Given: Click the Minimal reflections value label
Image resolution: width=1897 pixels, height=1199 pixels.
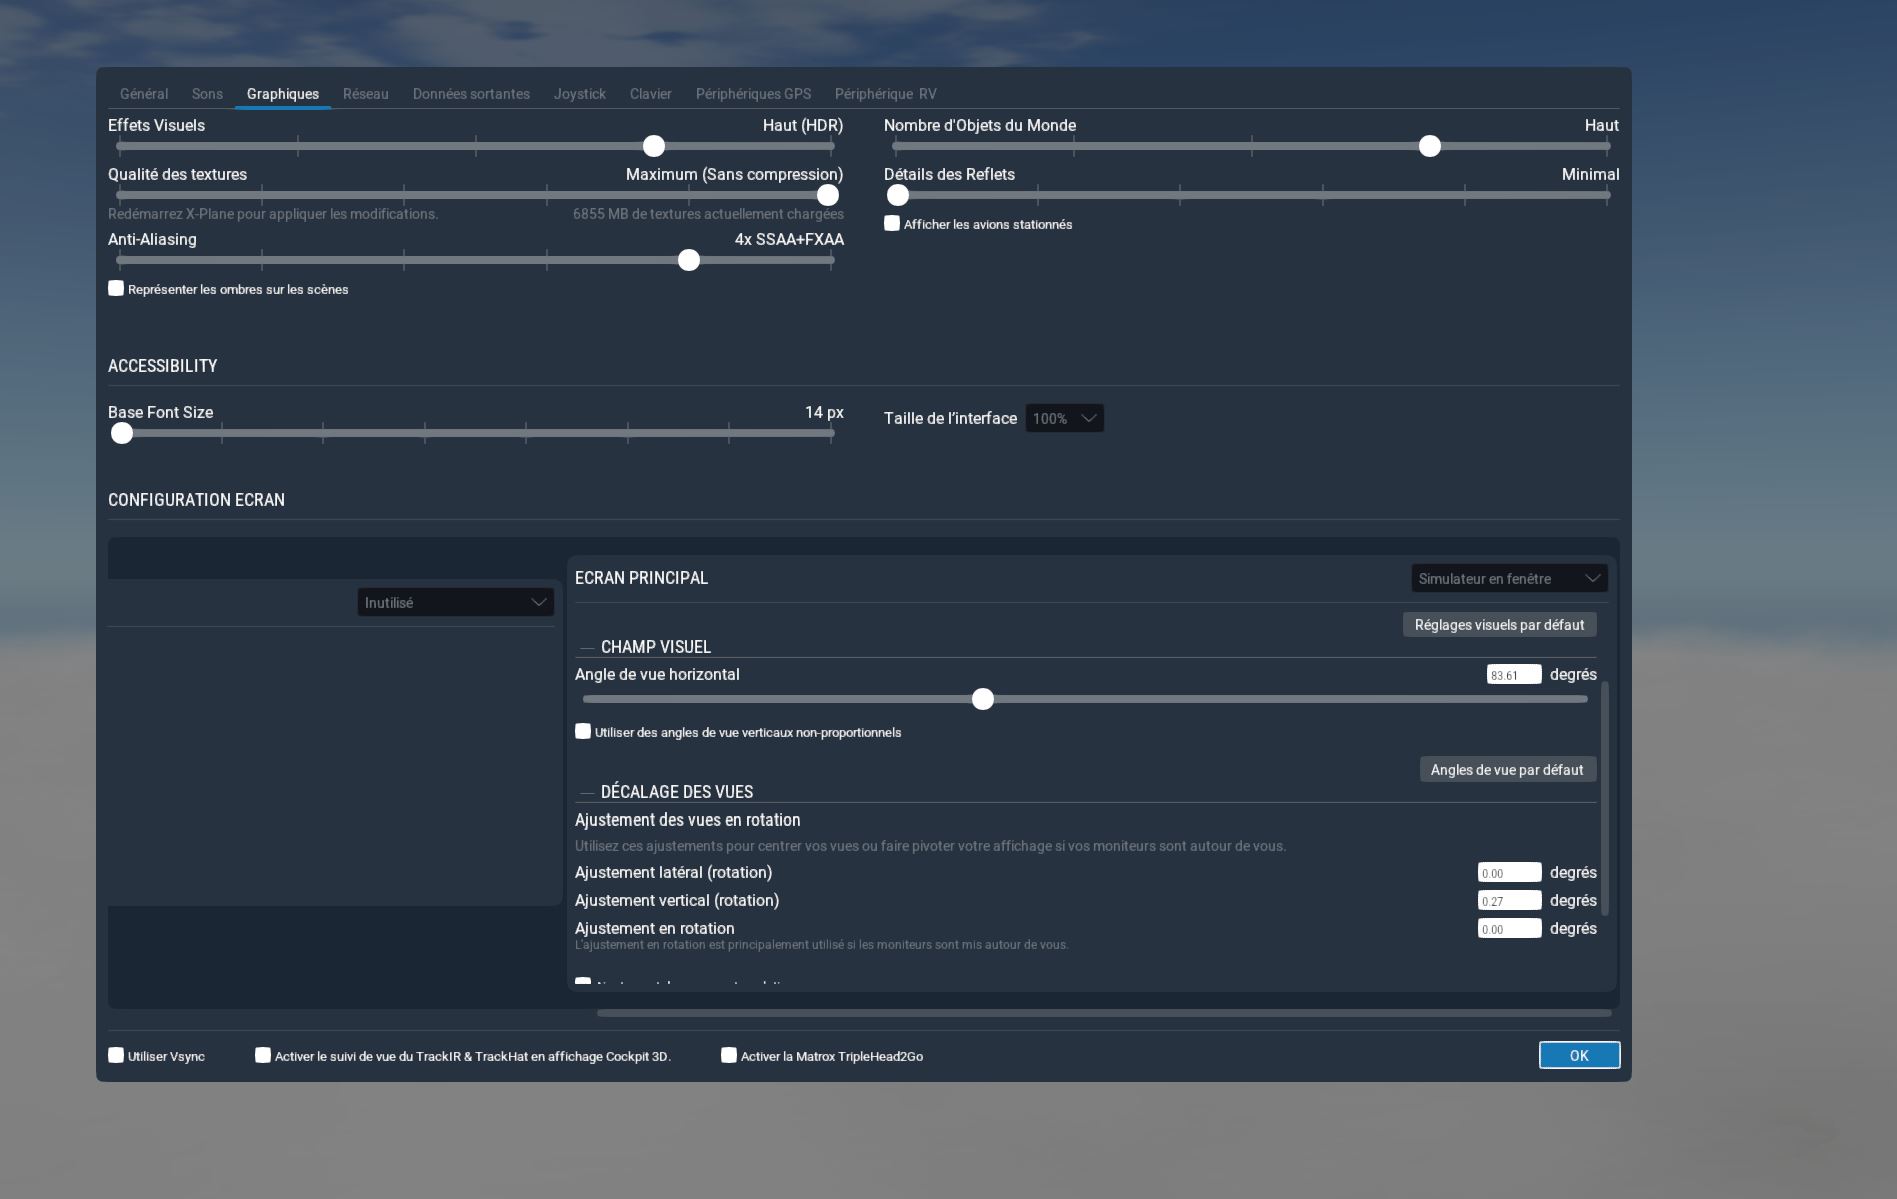Looking at the screenshot, I should pos(1591,175).
